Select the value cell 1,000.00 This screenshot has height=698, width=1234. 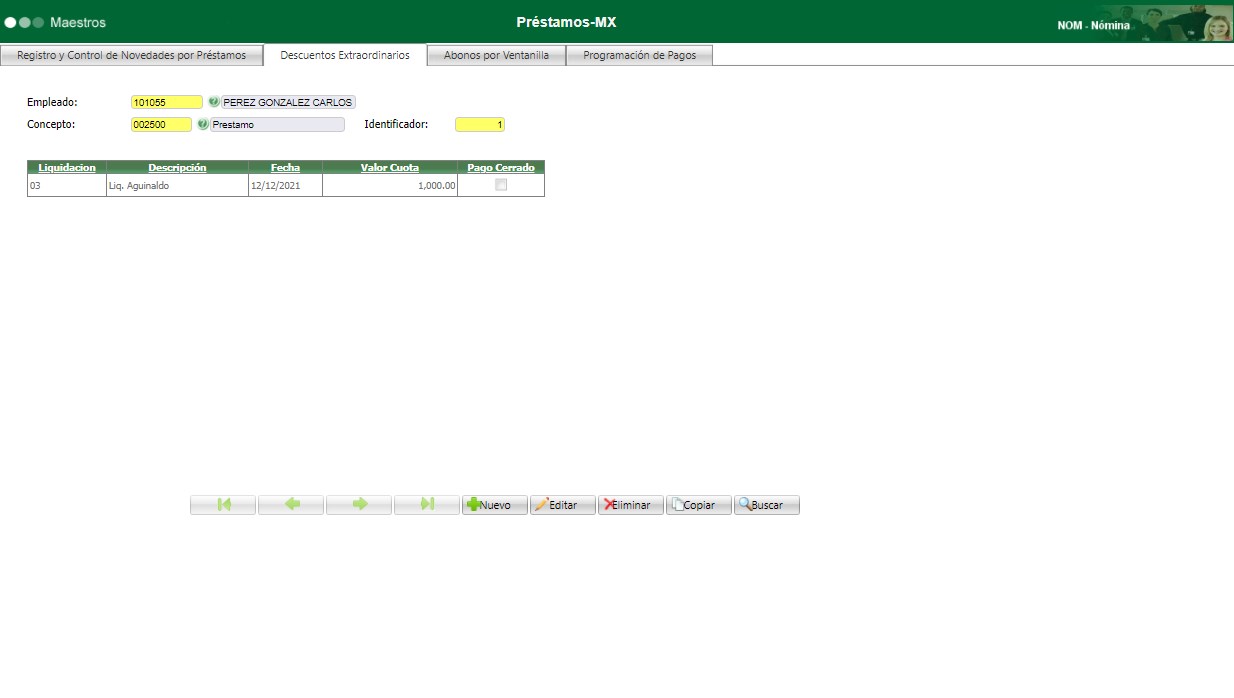(x=390, y=185)
